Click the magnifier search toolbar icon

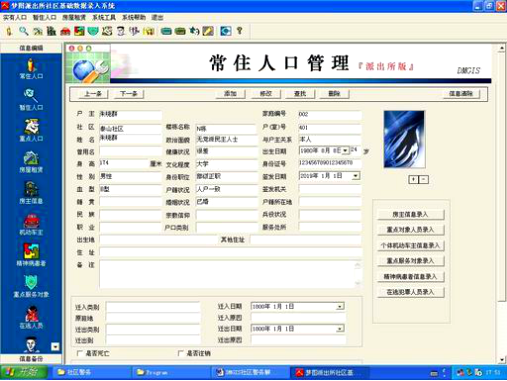pos(23,31)
